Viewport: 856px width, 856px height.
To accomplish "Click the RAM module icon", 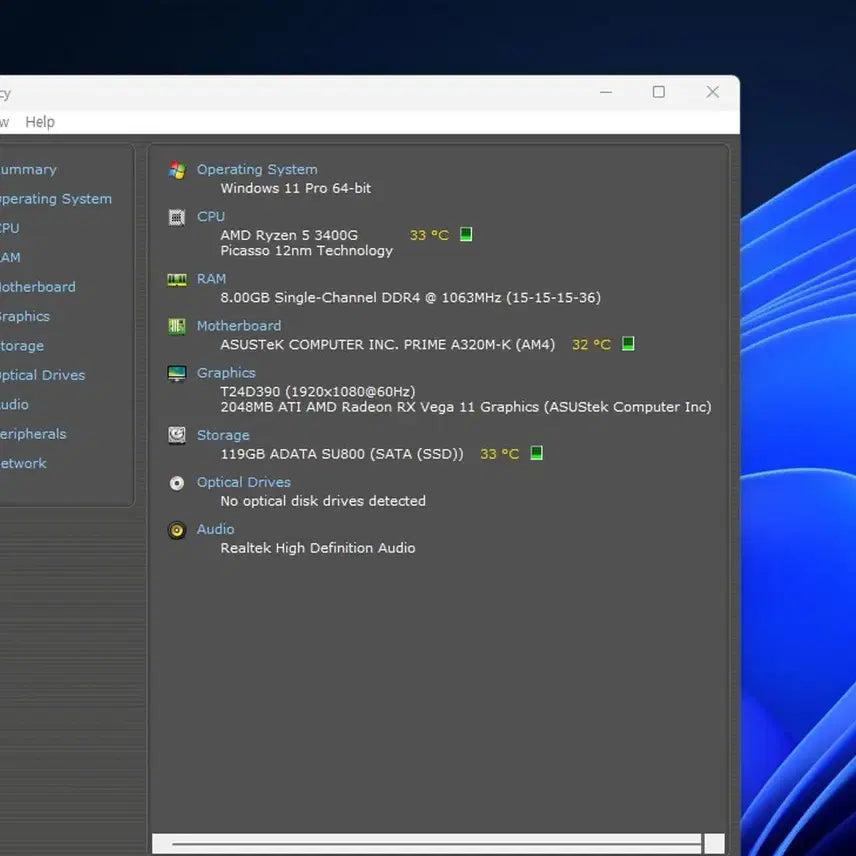I will point(176,280).
